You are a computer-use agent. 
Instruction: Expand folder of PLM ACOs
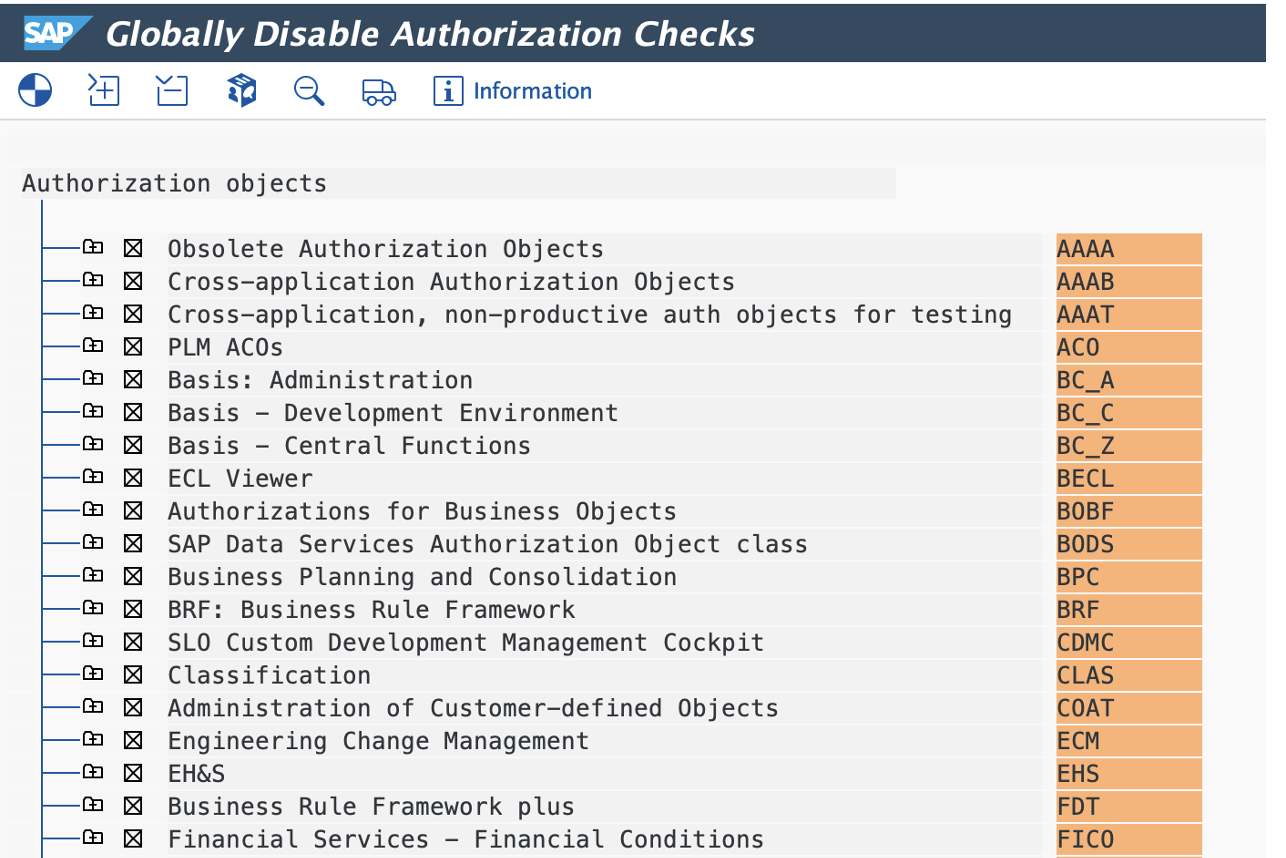click(93, 346)
